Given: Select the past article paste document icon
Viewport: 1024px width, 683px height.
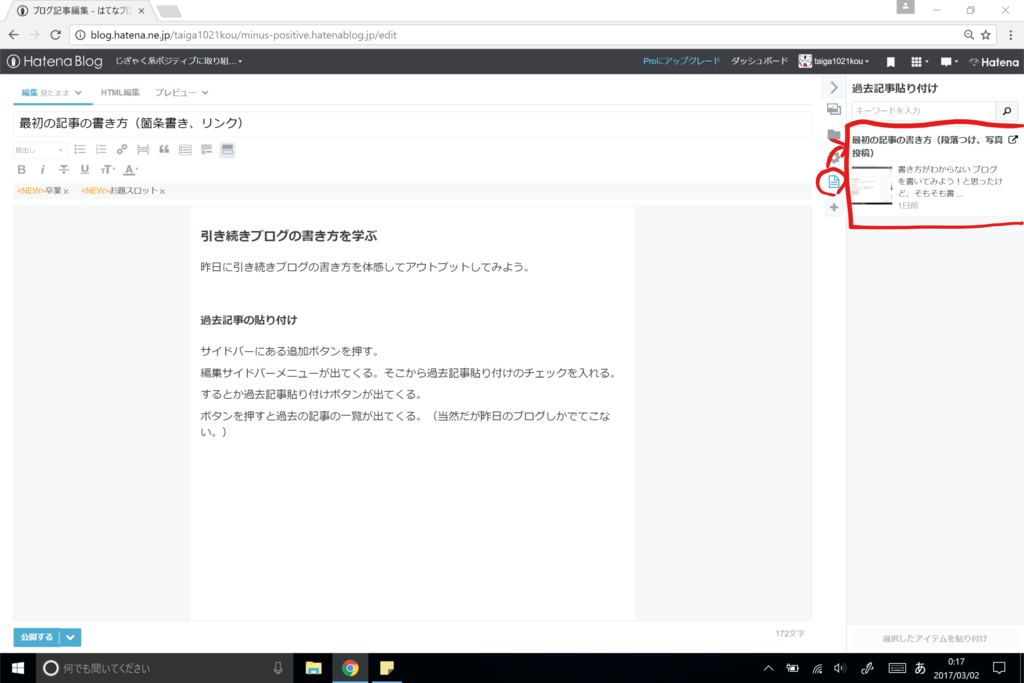Looking at the screenshot, I should tap(834, 183).
